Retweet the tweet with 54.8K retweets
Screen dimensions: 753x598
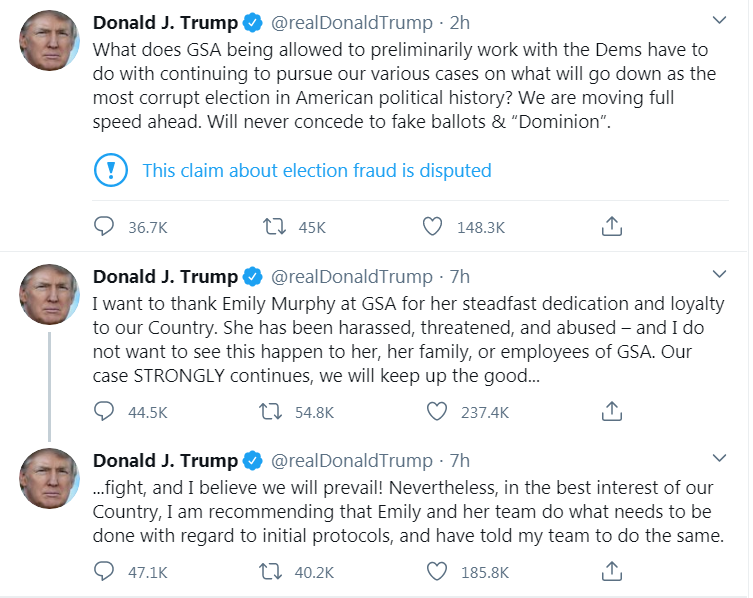click(271, 411)
